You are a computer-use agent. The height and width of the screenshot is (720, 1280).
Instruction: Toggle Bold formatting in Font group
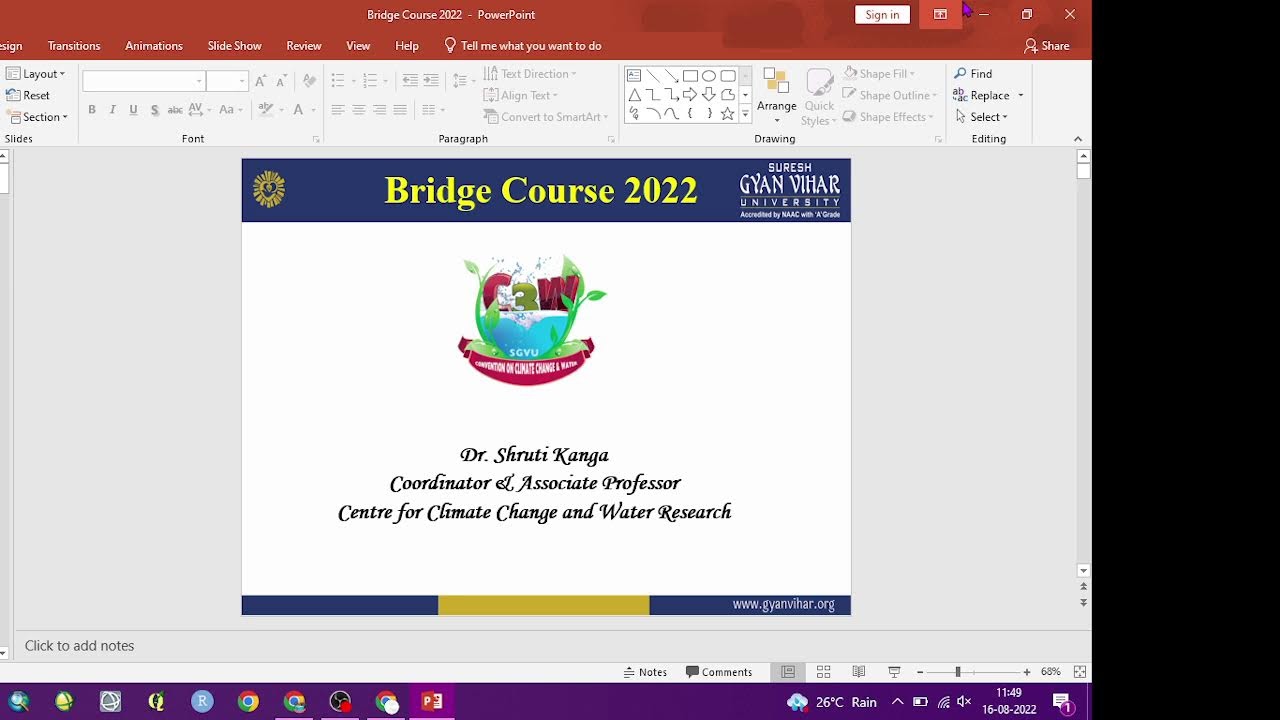92,110
